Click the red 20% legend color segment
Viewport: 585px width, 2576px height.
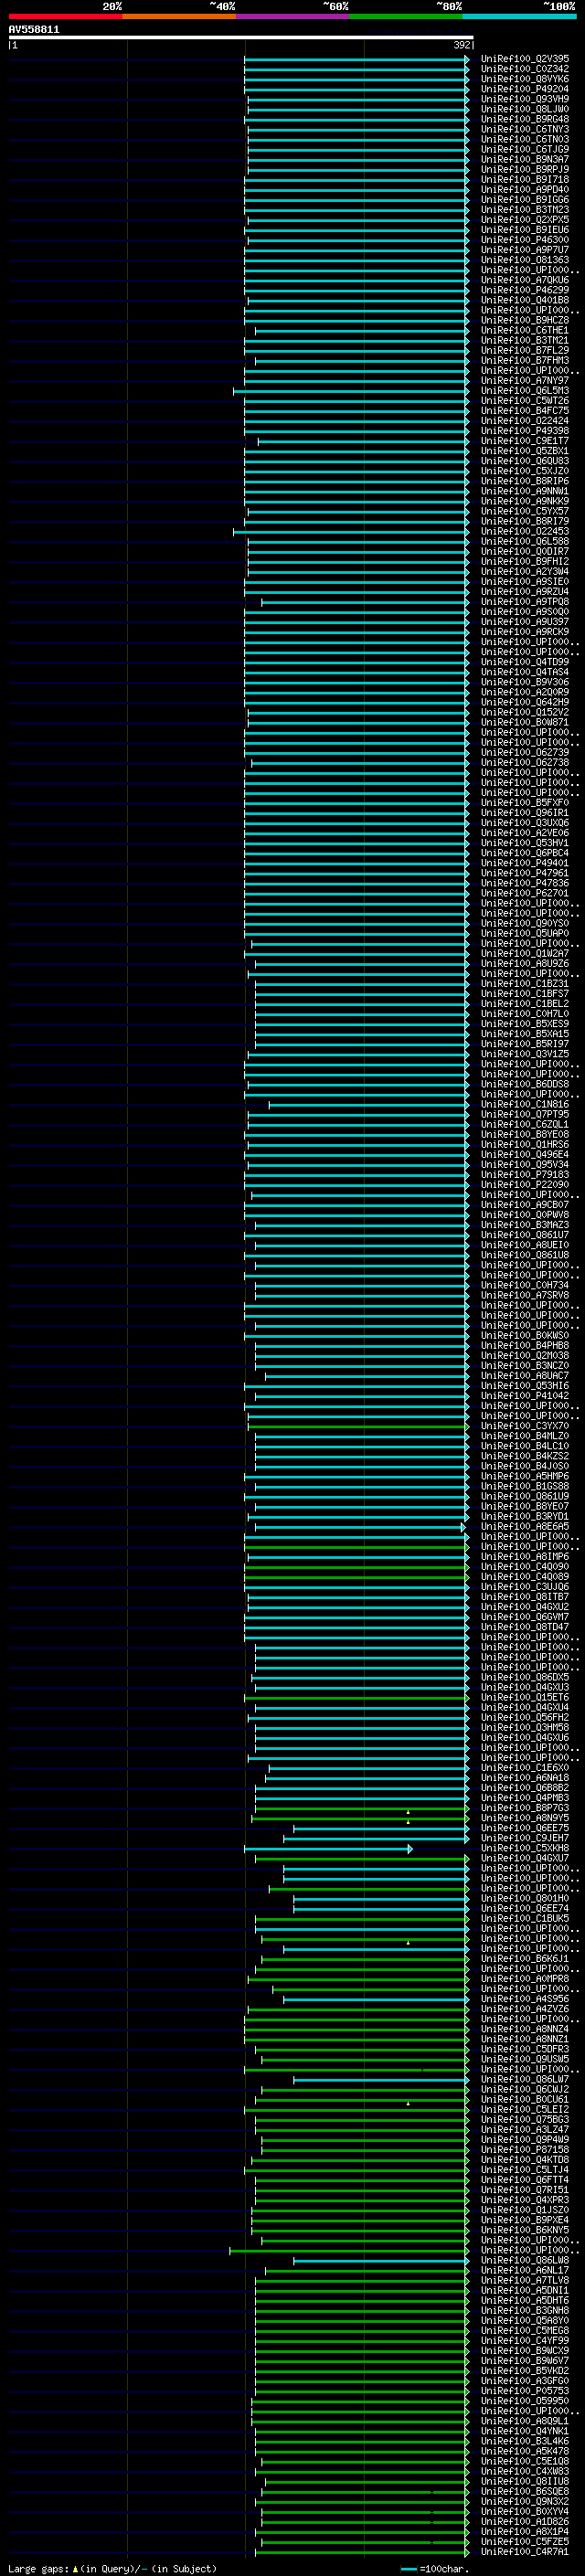click(x=65, y=16)
